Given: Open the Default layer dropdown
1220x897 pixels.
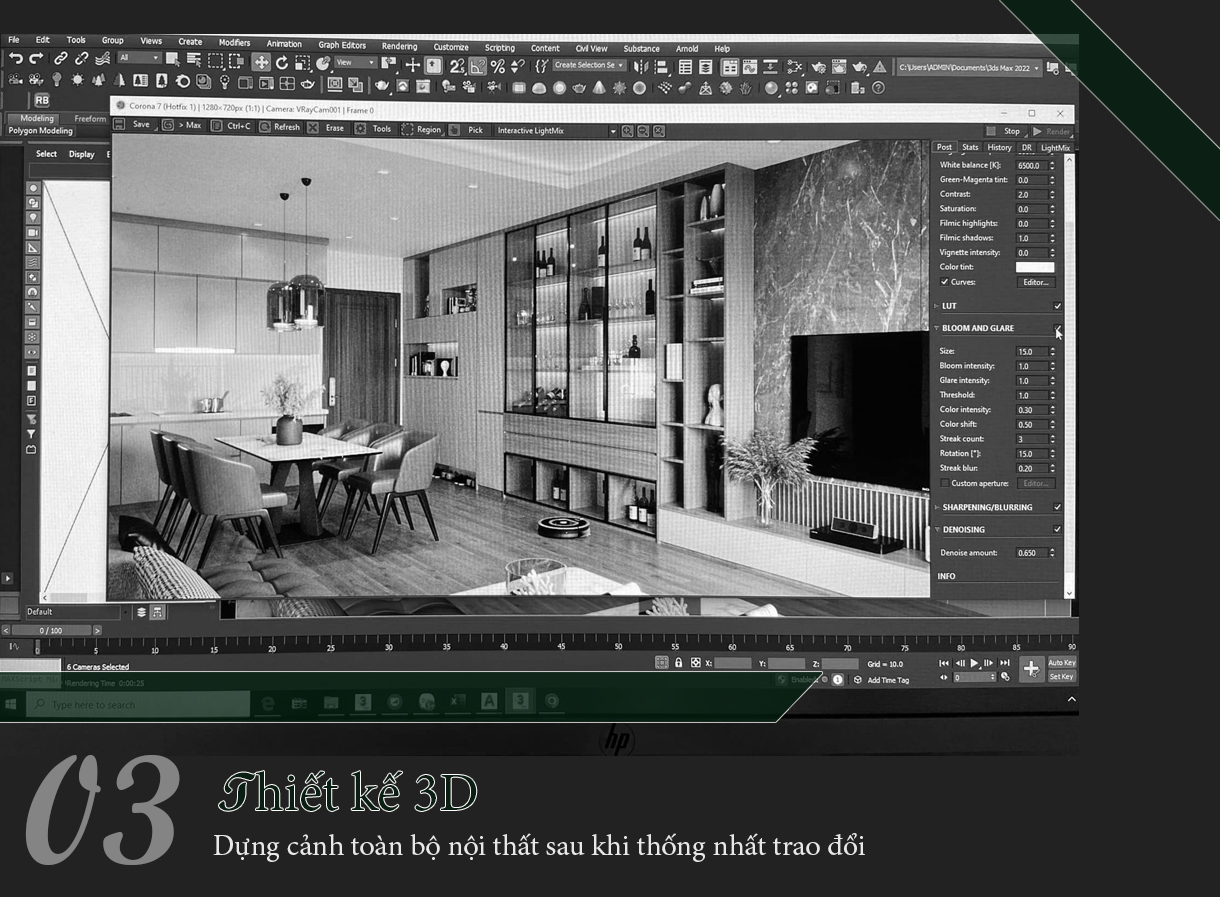Looking at the screenshot, I should pyautogui.click(x=76, y=612).
